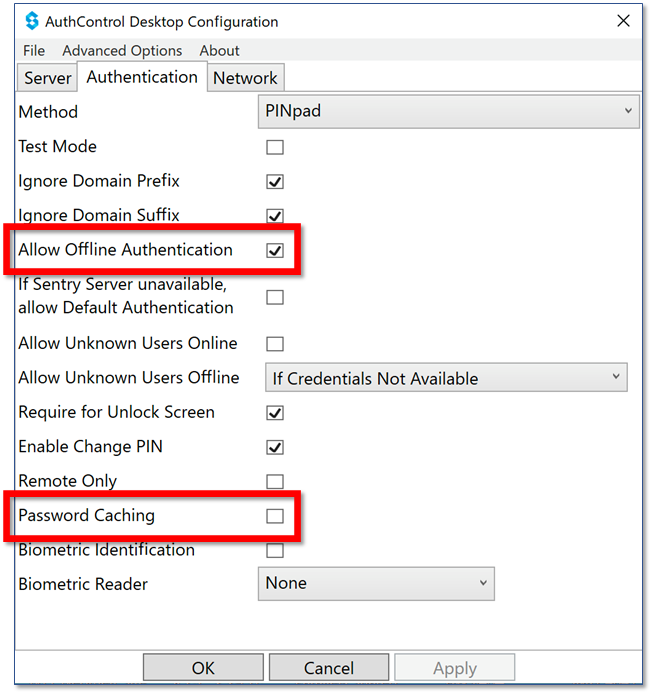Tick Allow Unknown Users Online
This screenshot has height=694, width=652.
tap(275, 343)
